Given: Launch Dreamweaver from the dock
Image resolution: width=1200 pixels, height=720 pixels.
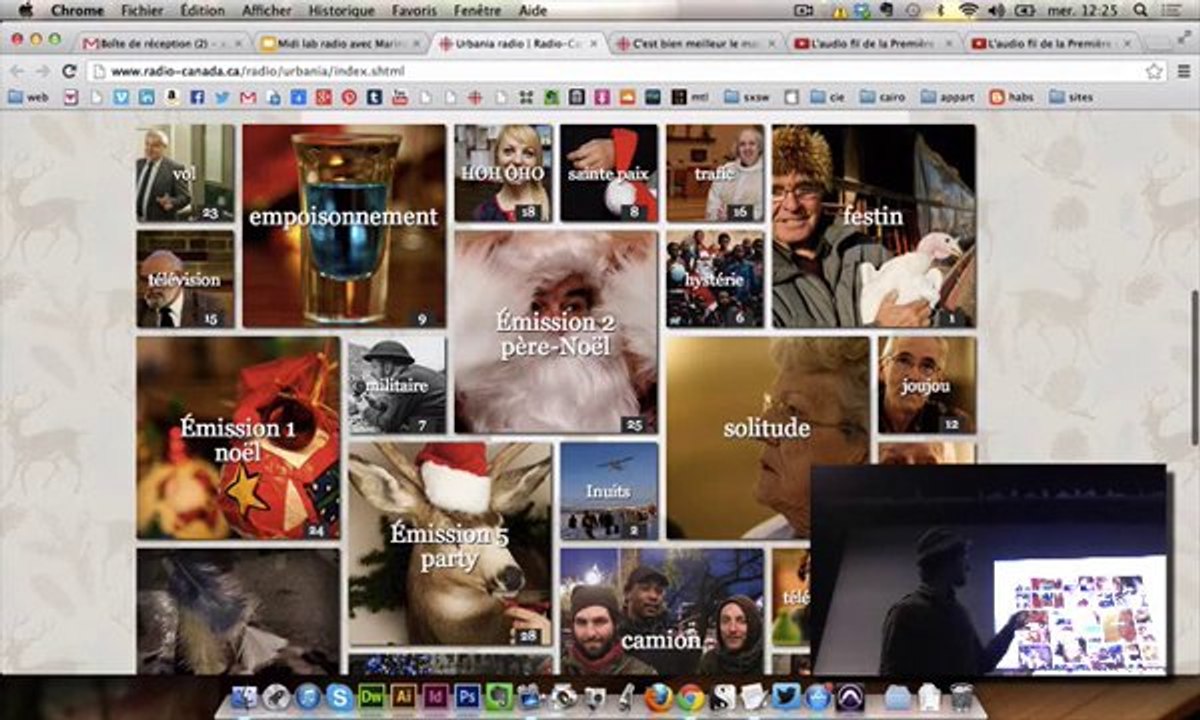Looking at the screenshot, I should point(371,697).
